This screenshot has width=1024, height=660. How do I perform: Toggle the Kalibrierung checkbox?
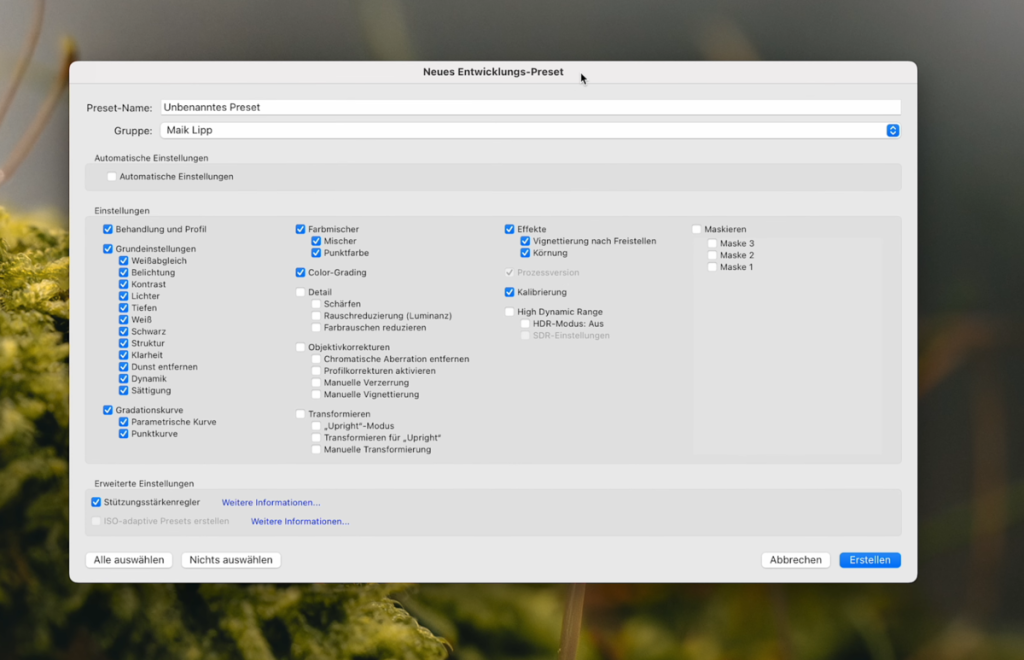(509, 292)
